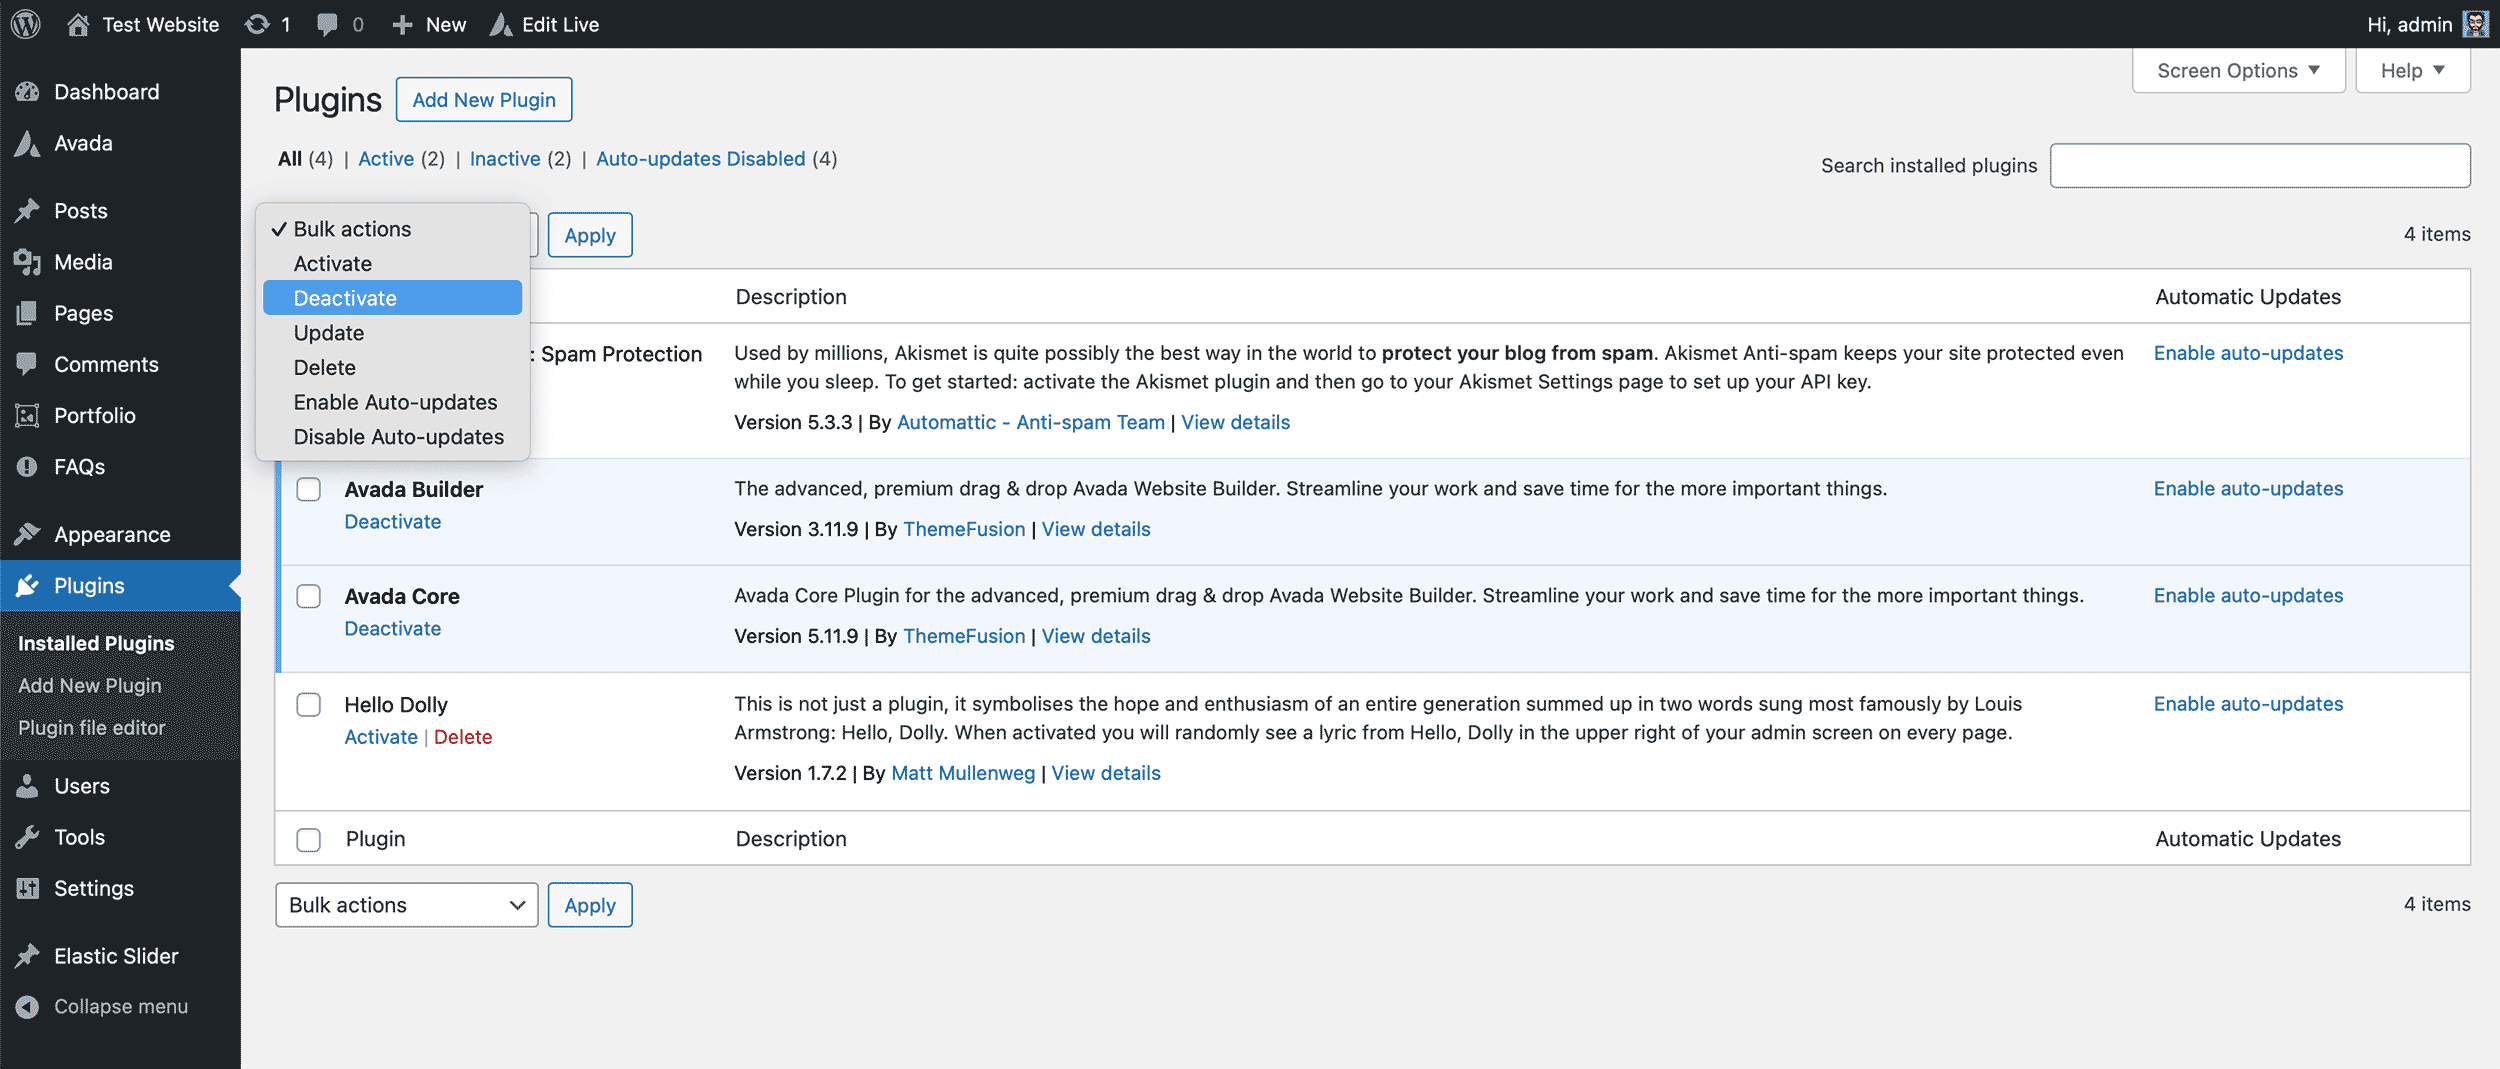Click the Avada Edit Live icon

501,24
